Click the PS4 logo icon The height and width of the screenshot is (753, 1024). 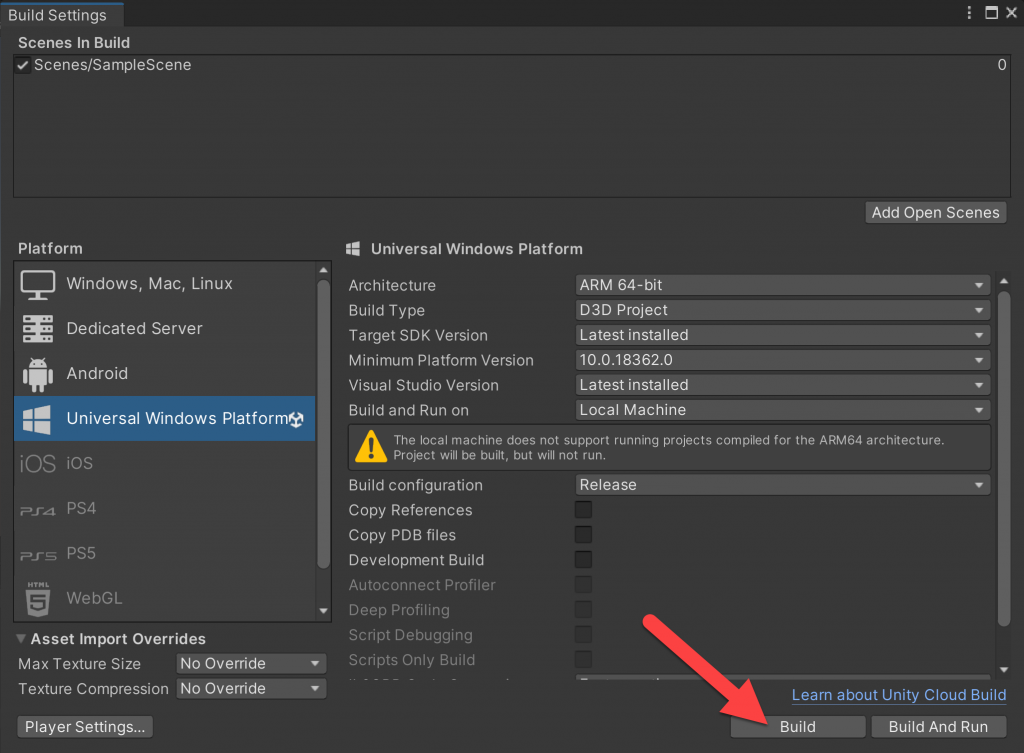pos(38,510)
